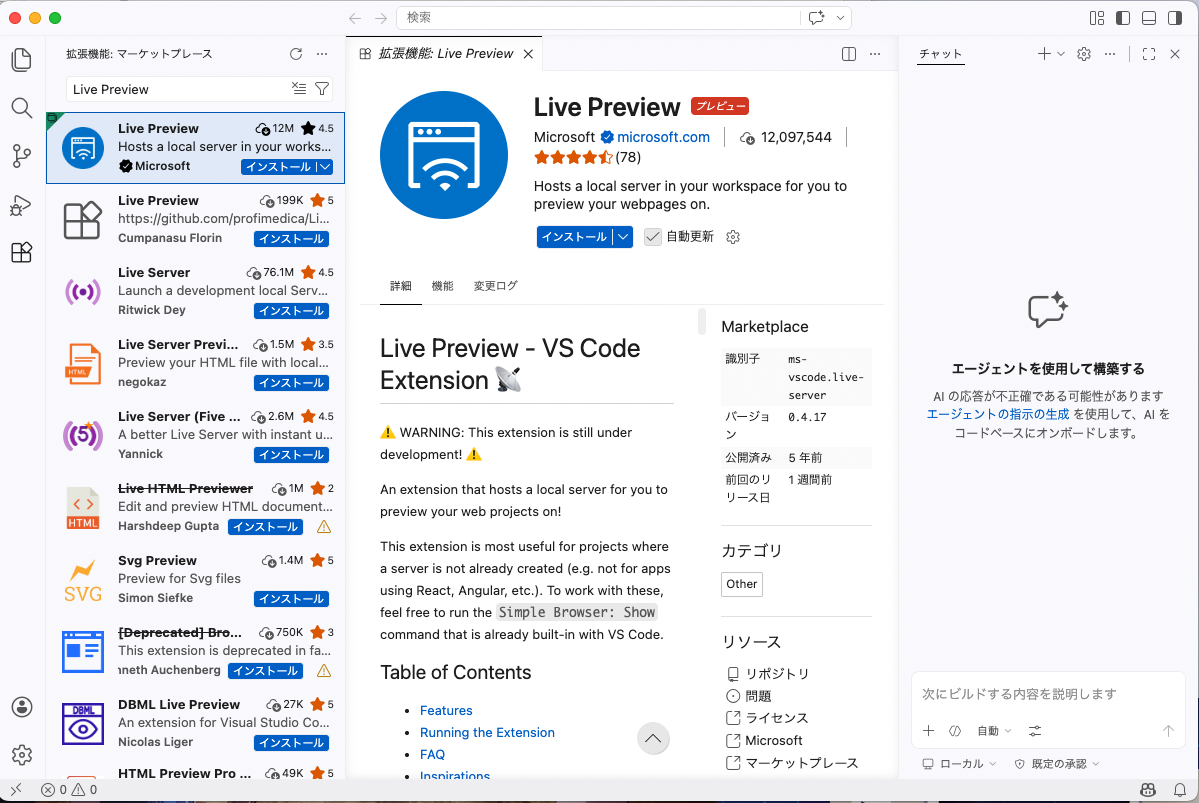Open editor more actions menu
This screenshot has width=1199, height=803.
click(875, 54)
